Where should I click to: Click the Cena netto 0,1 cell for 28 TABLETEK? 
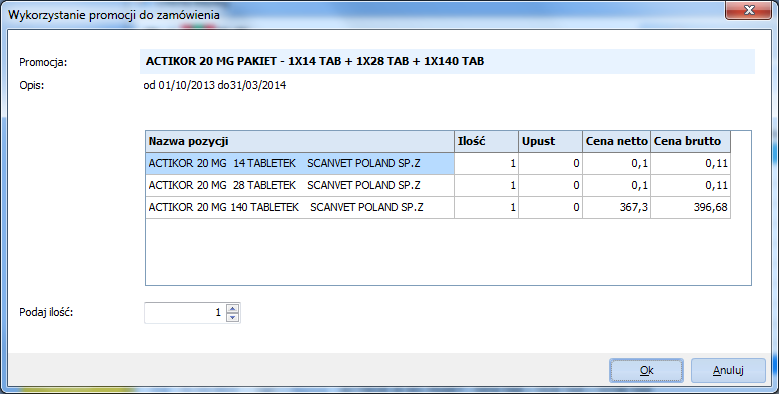coord(617,185)
